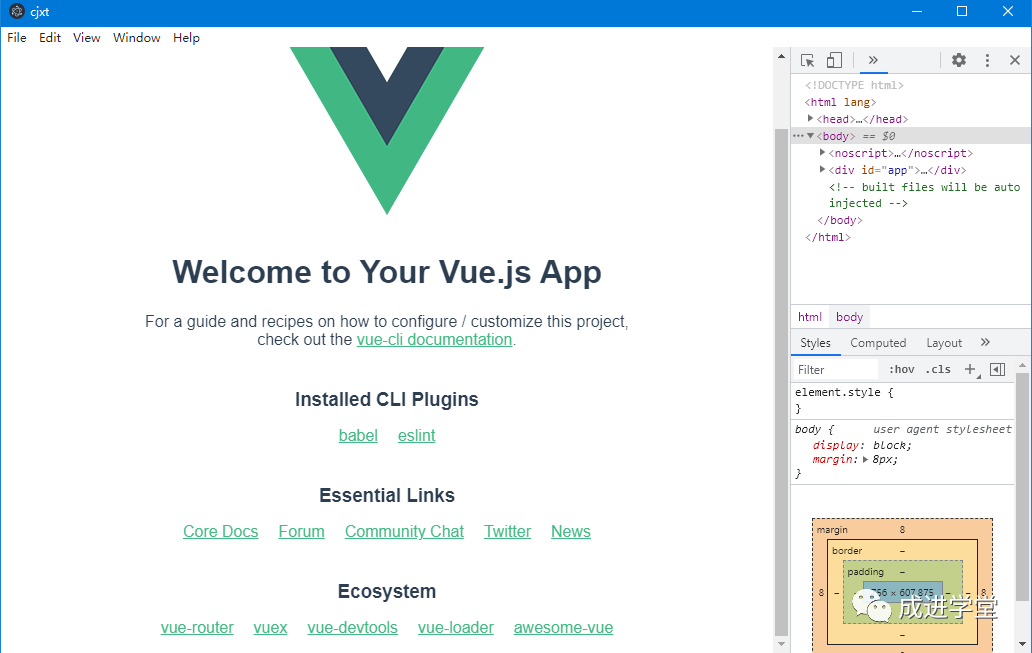This screenshot has width=1032, height=653.
Task: Click the border label in box model
Action: (847, 550)
